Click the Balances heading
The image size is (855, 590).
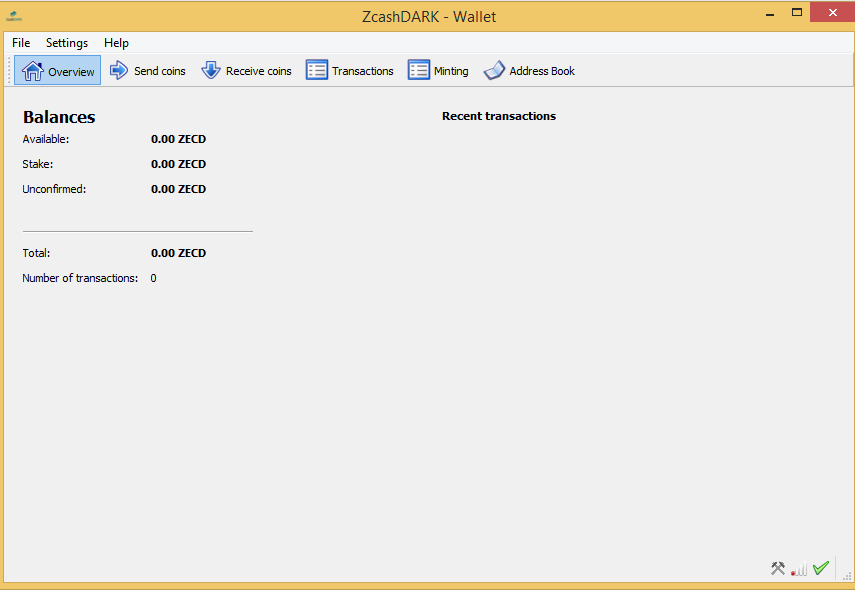(59, 117)
